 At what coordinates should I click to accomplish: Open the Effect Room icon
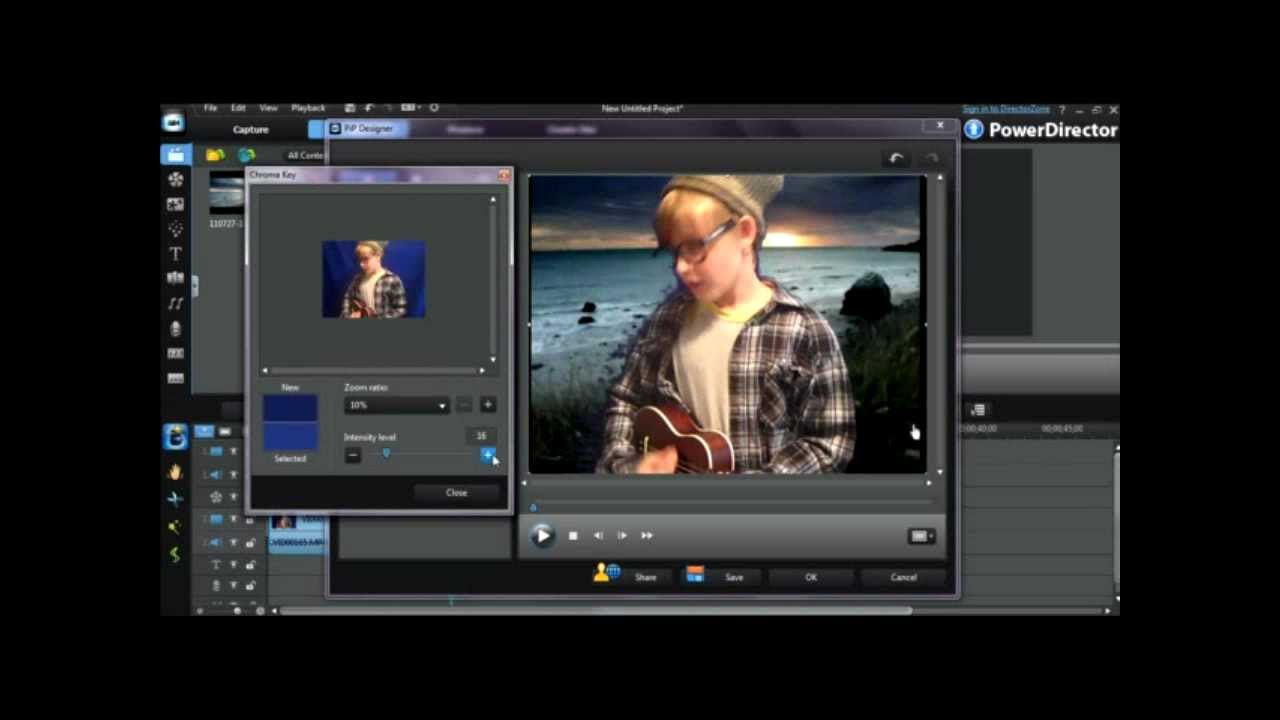point(176,180)
